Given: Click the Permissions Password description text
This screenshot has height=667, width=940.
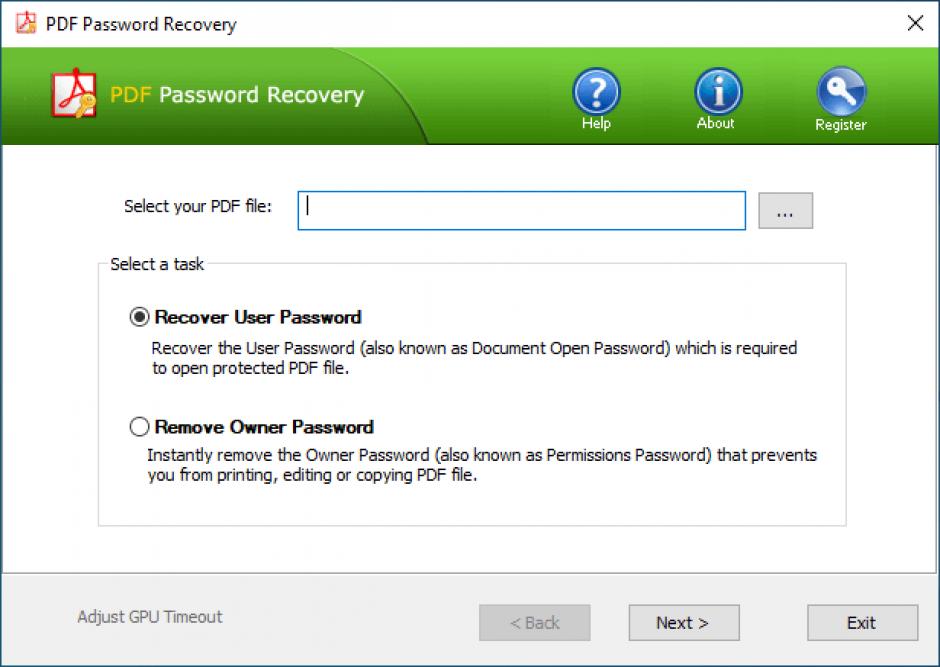Looking at the screenshot, I should [481, 465].
